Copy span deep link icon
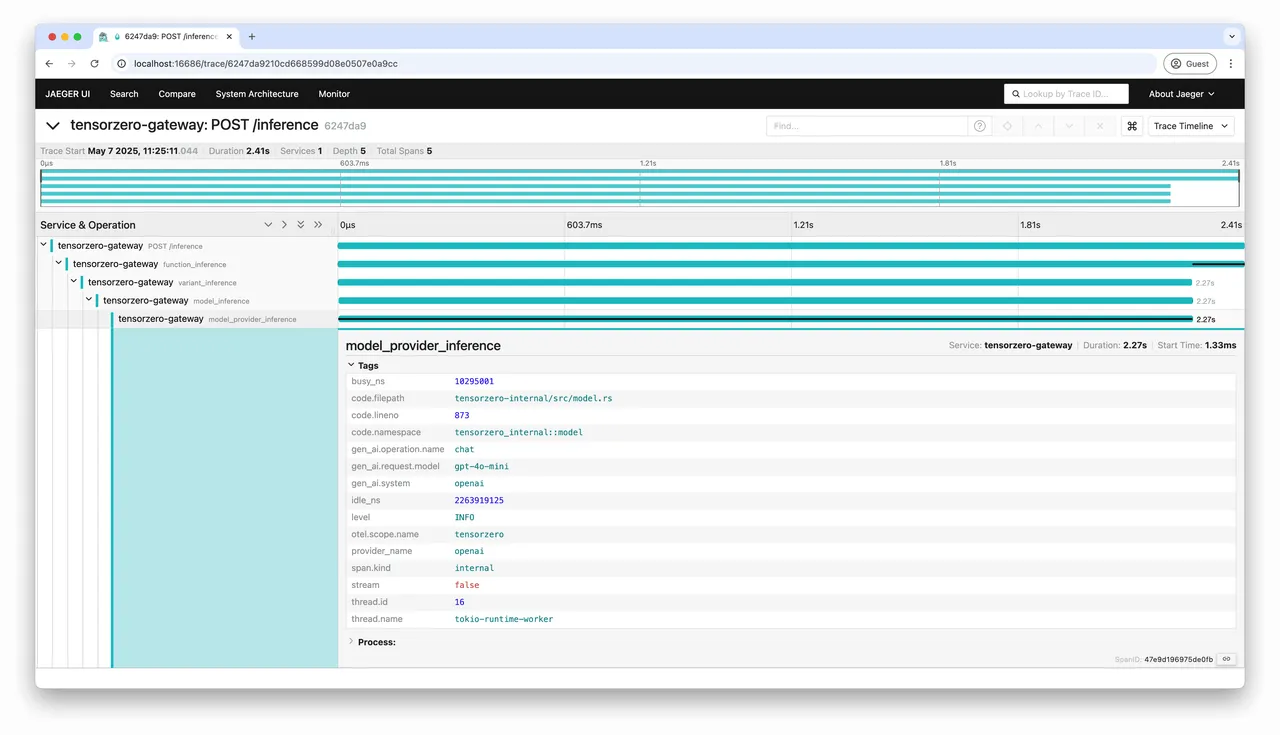The image size is (1280, 735). coord(1226,659)
